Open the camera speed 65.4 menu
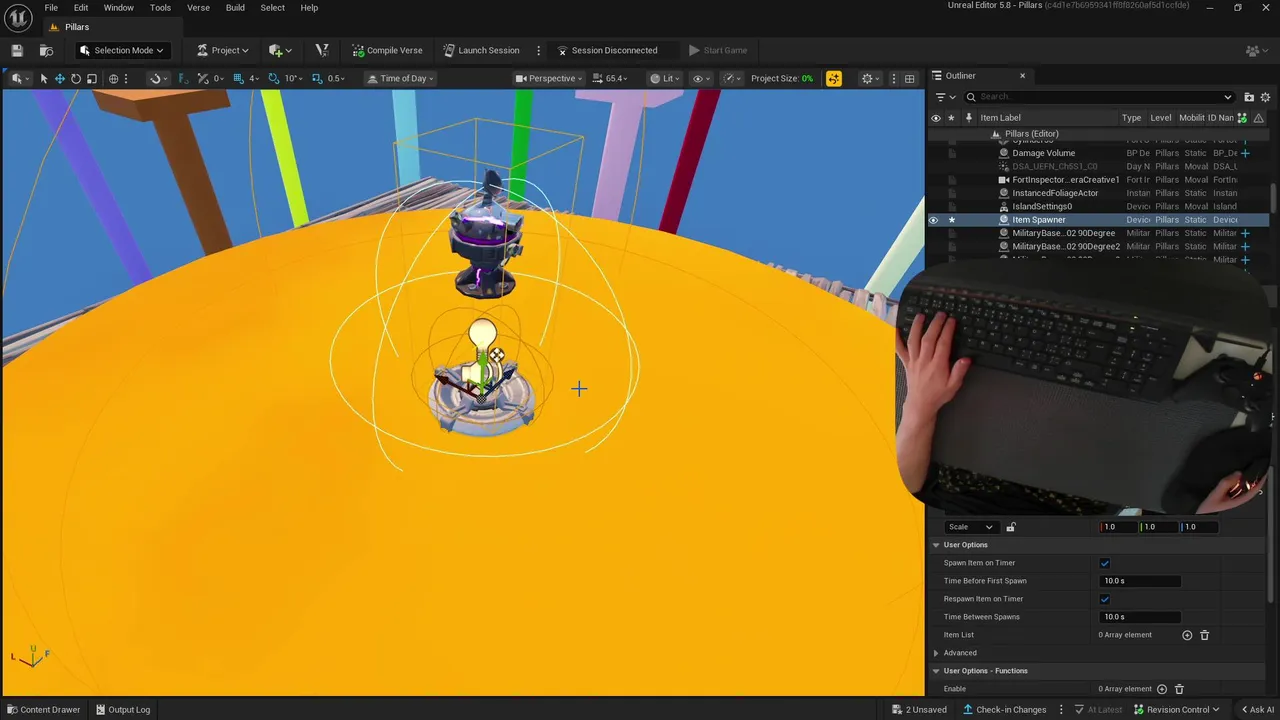The width and height of the screenshot is (1280, 720). 610,78
